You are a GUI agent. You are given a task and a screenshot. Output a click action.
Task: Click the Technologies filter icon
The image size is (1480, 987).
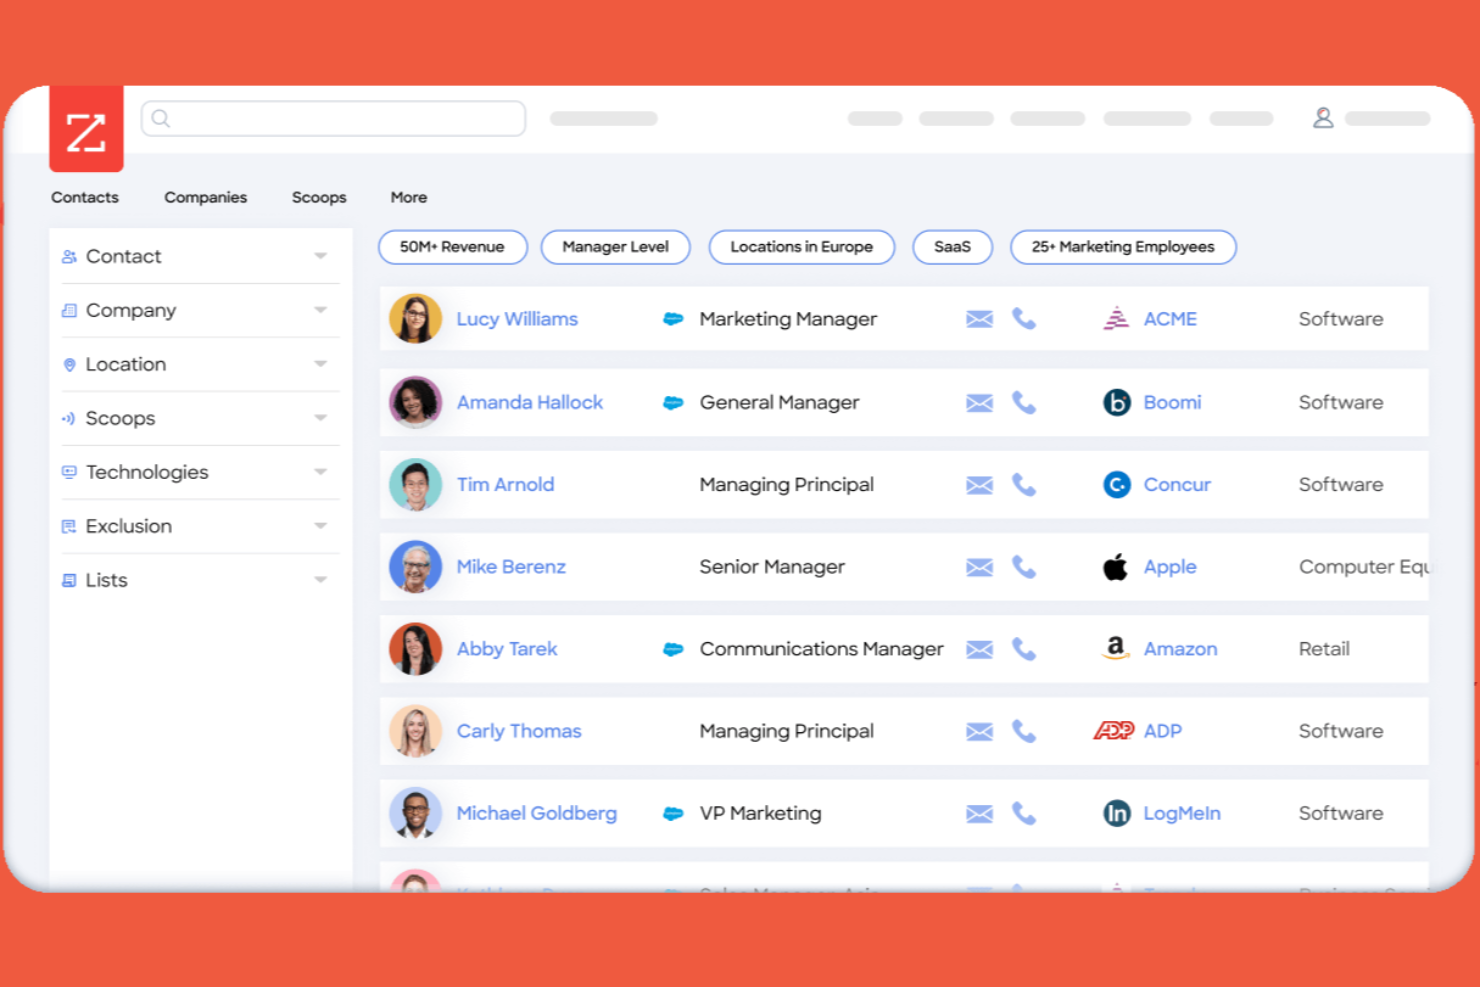(x=68, y=471)
